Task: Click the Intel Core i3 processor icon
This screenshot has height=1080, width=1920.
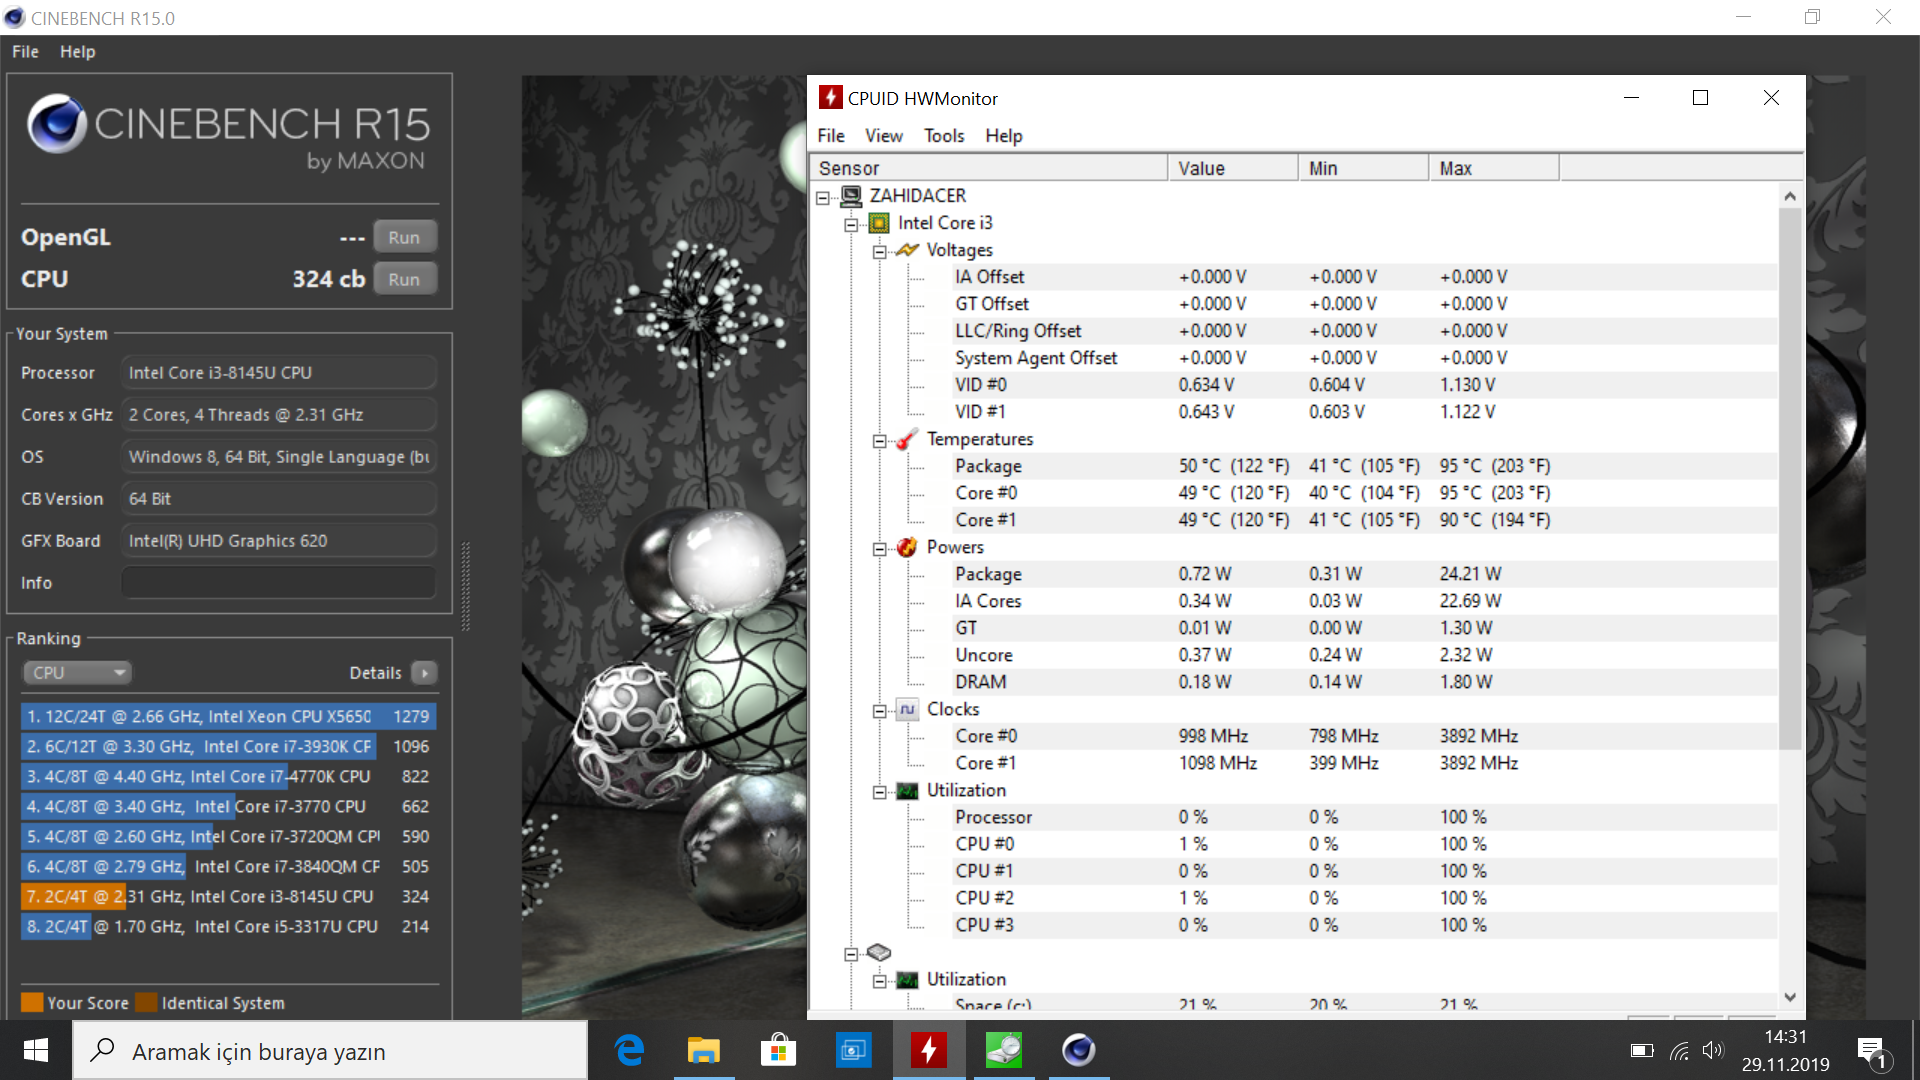Action: pos(879,223)
